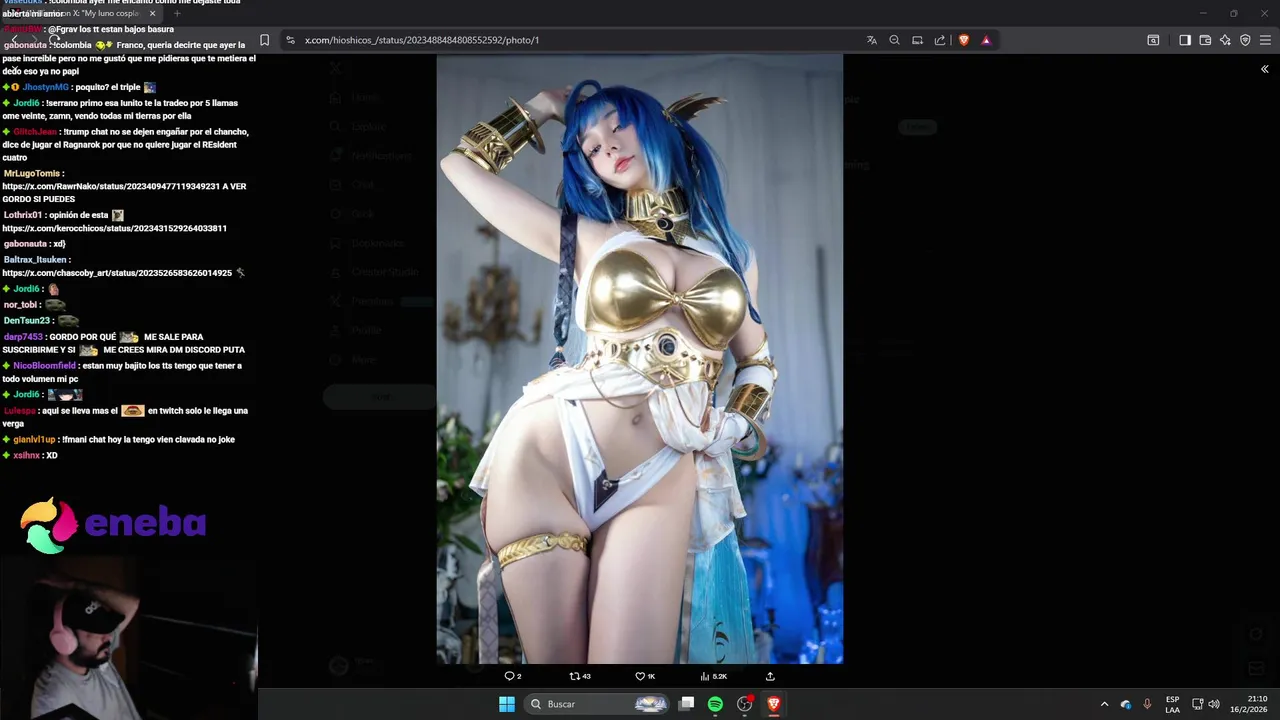The width and height of the screenshot is (1280, 720).
Task: Open the page translate icon
Action: tap(872, 40)
